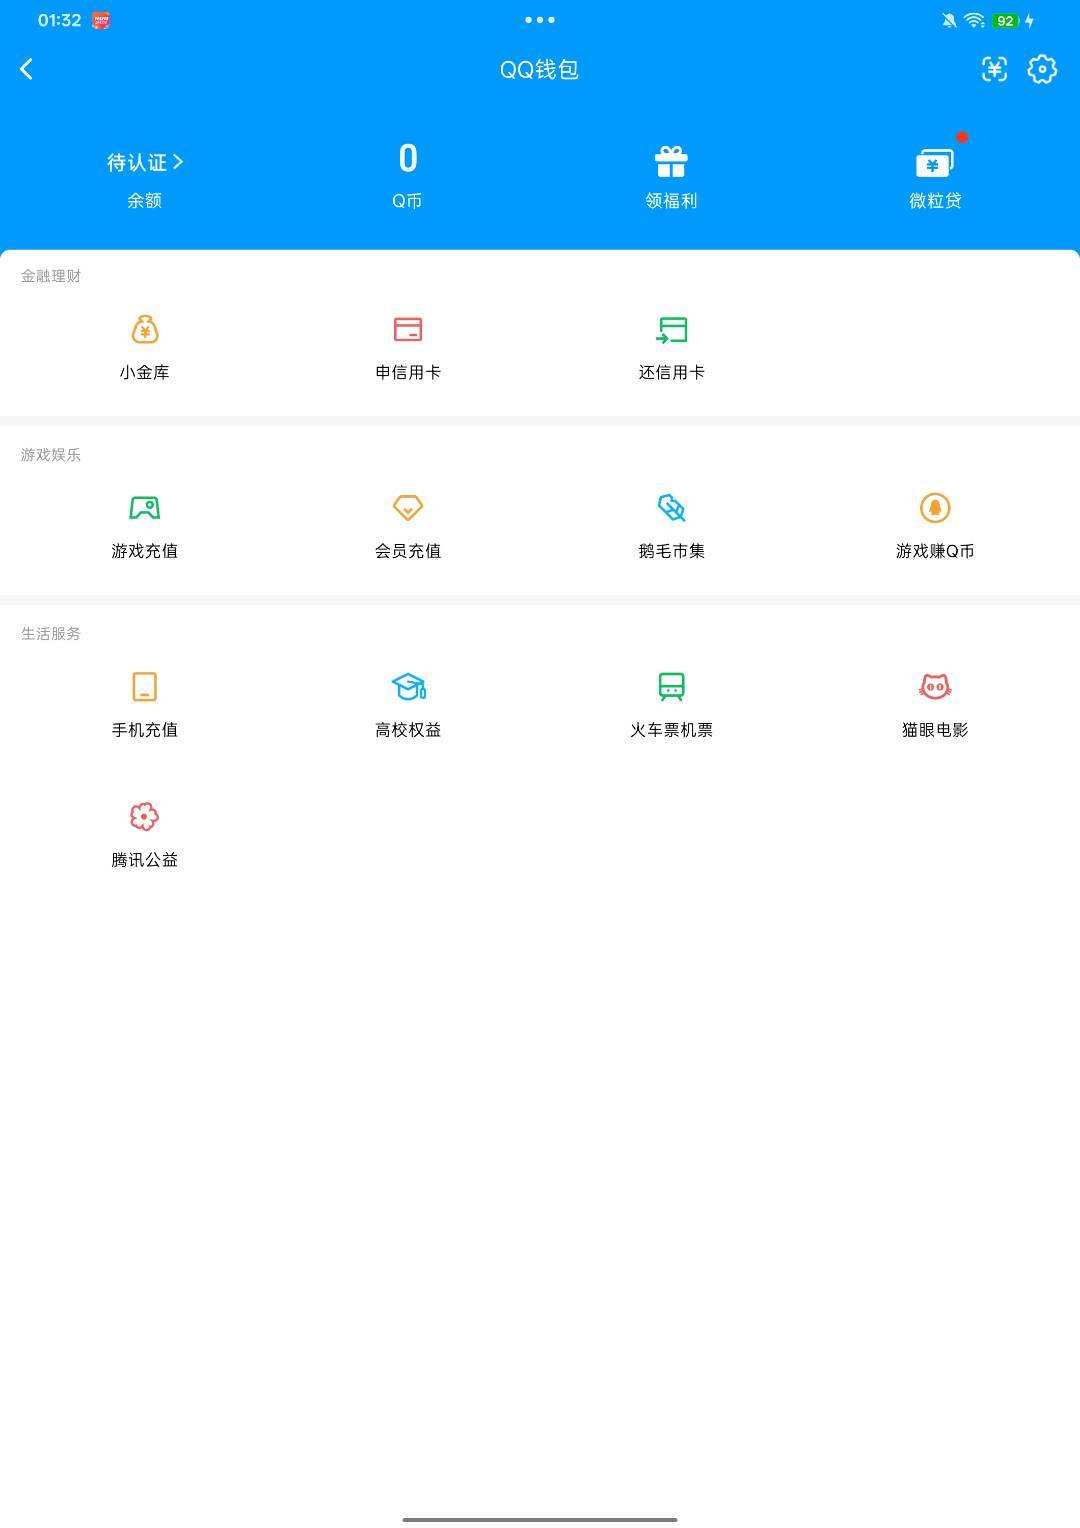The height and width of the screenshot is (1528, 1080).
Task: Open 小金库 money bag icon
Action: tap(145, 329)
